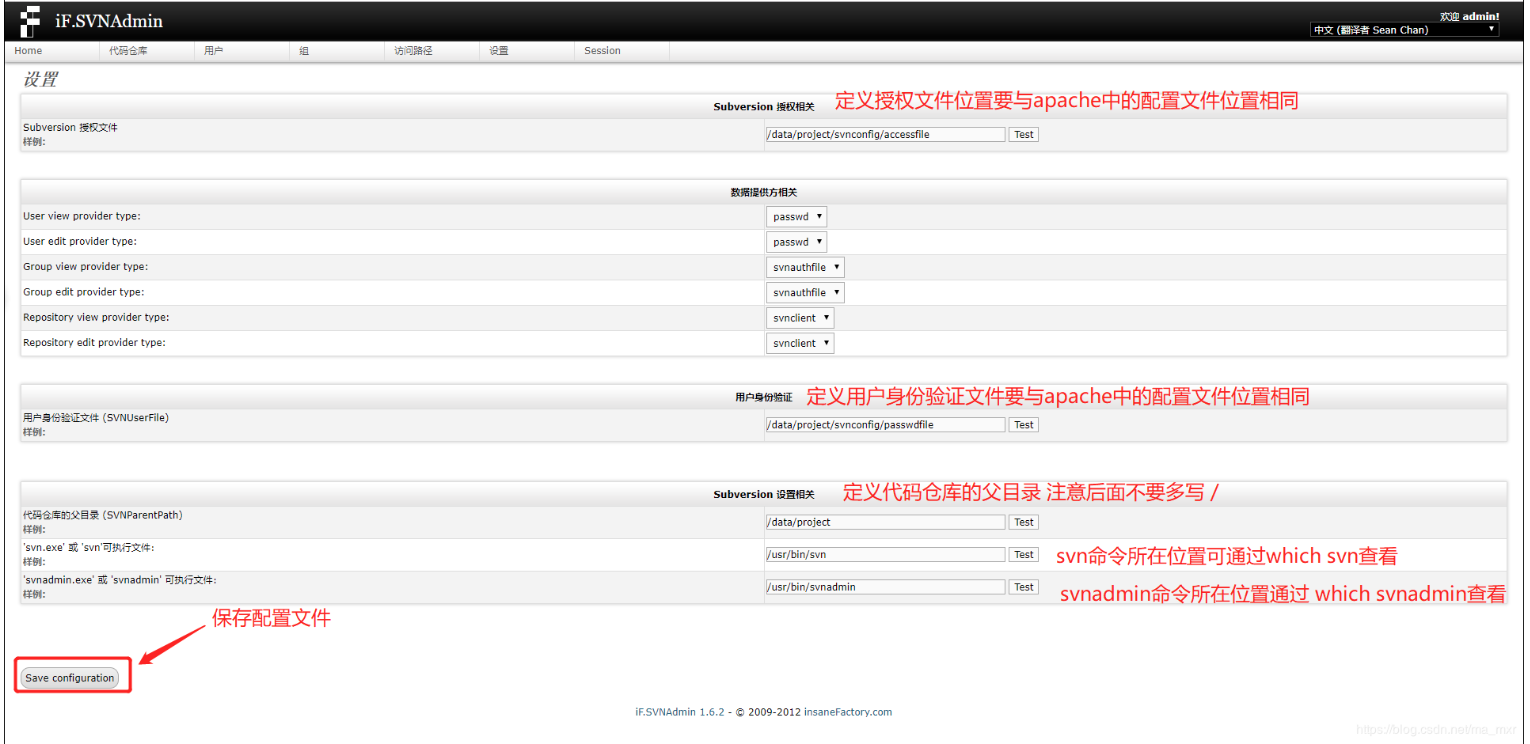
Task: Test the SVNUserFile path
Action: pos(1023,424)
